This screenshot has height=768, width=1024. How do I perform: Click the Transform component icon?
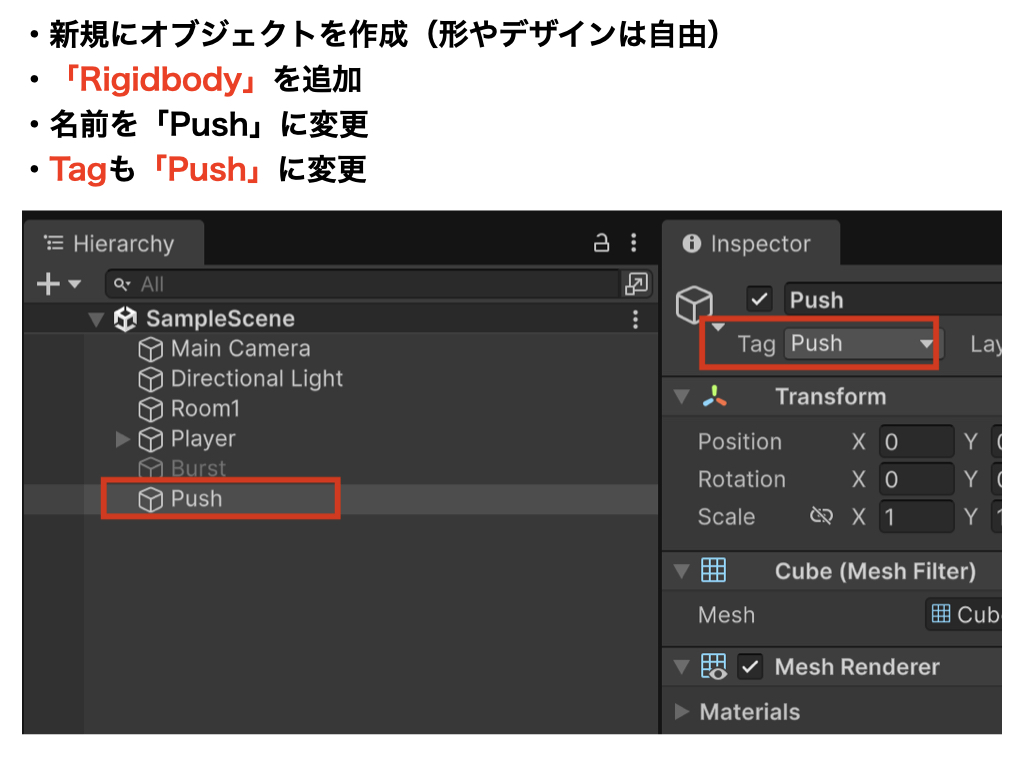(x=714, y=397)
